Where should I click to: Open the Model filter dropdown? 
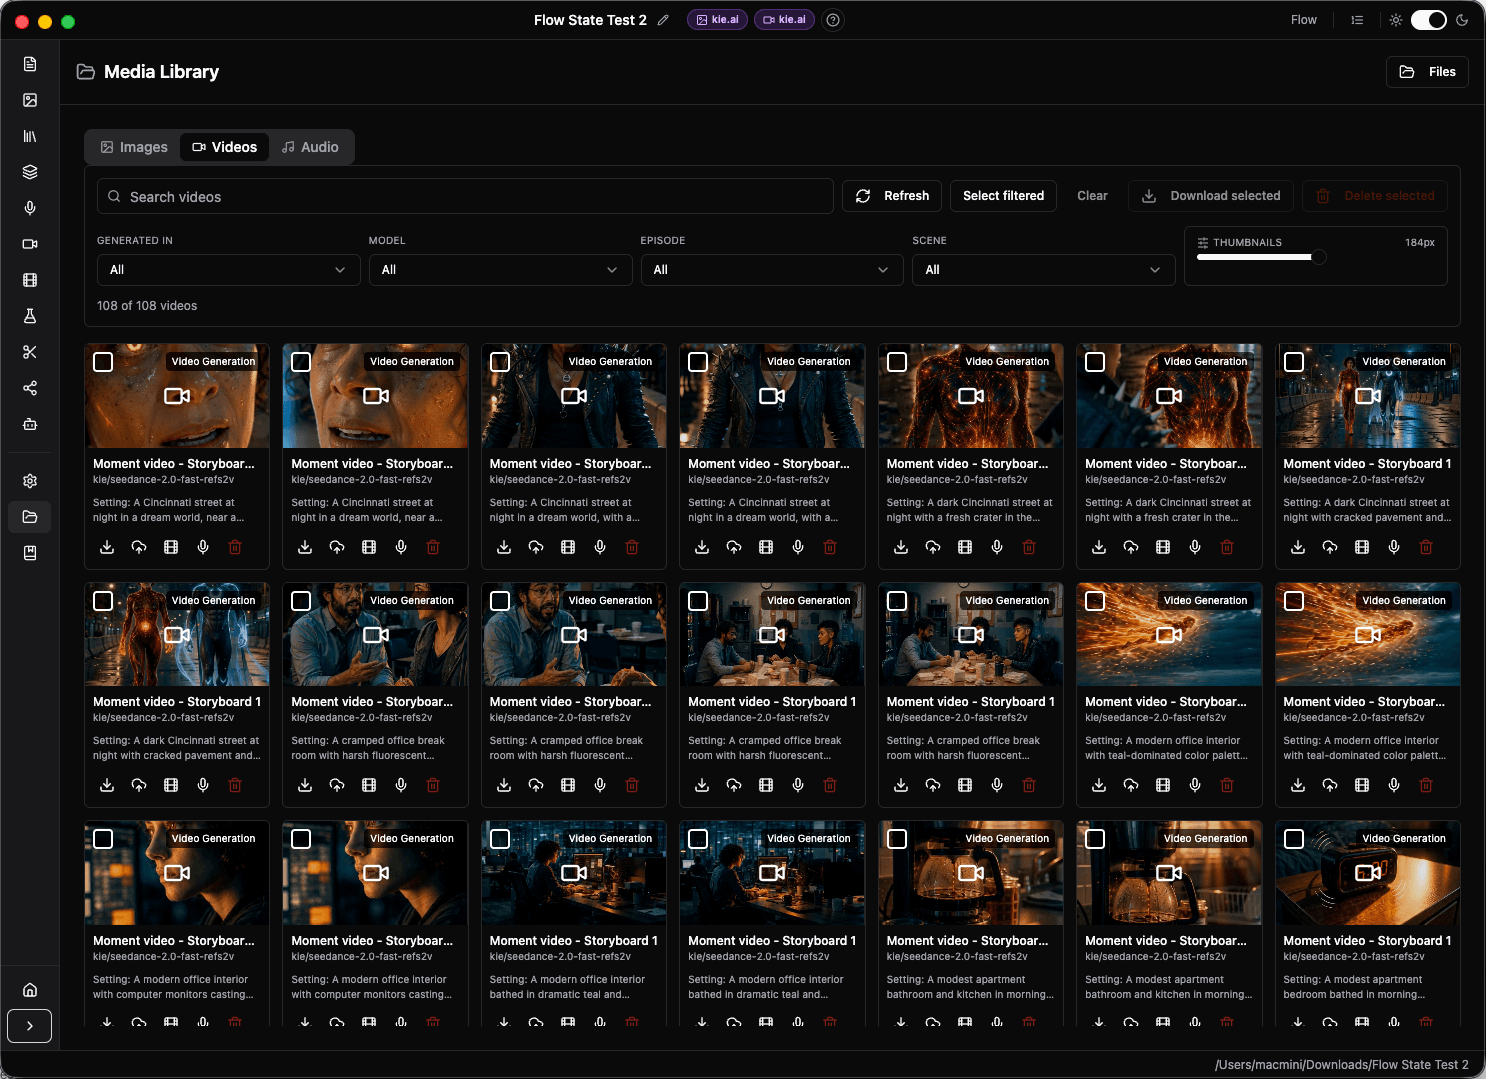point(500,270)
